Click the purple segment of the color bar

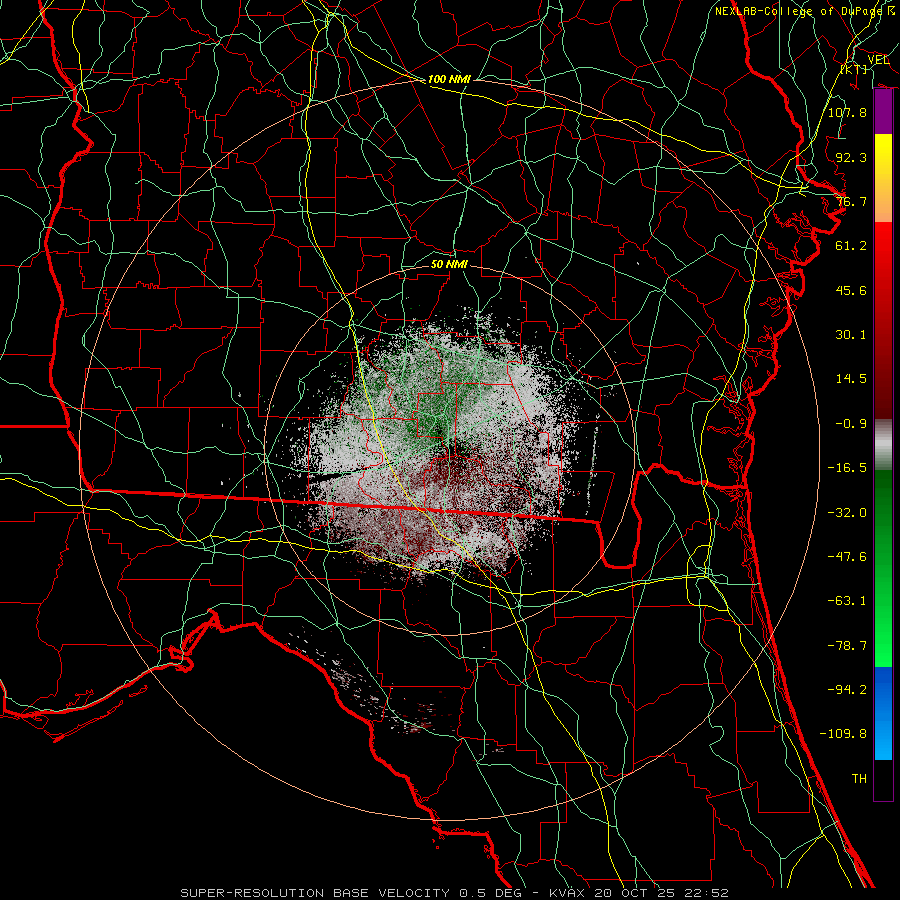tap(883, 112)
